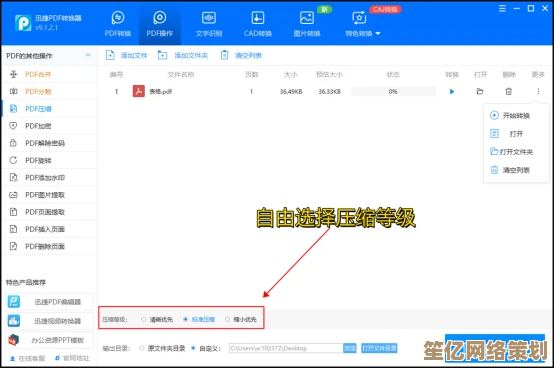Select PDF页面提取 in the sidebar
Screen dimensions: 554x369
[x=49, y=212]
